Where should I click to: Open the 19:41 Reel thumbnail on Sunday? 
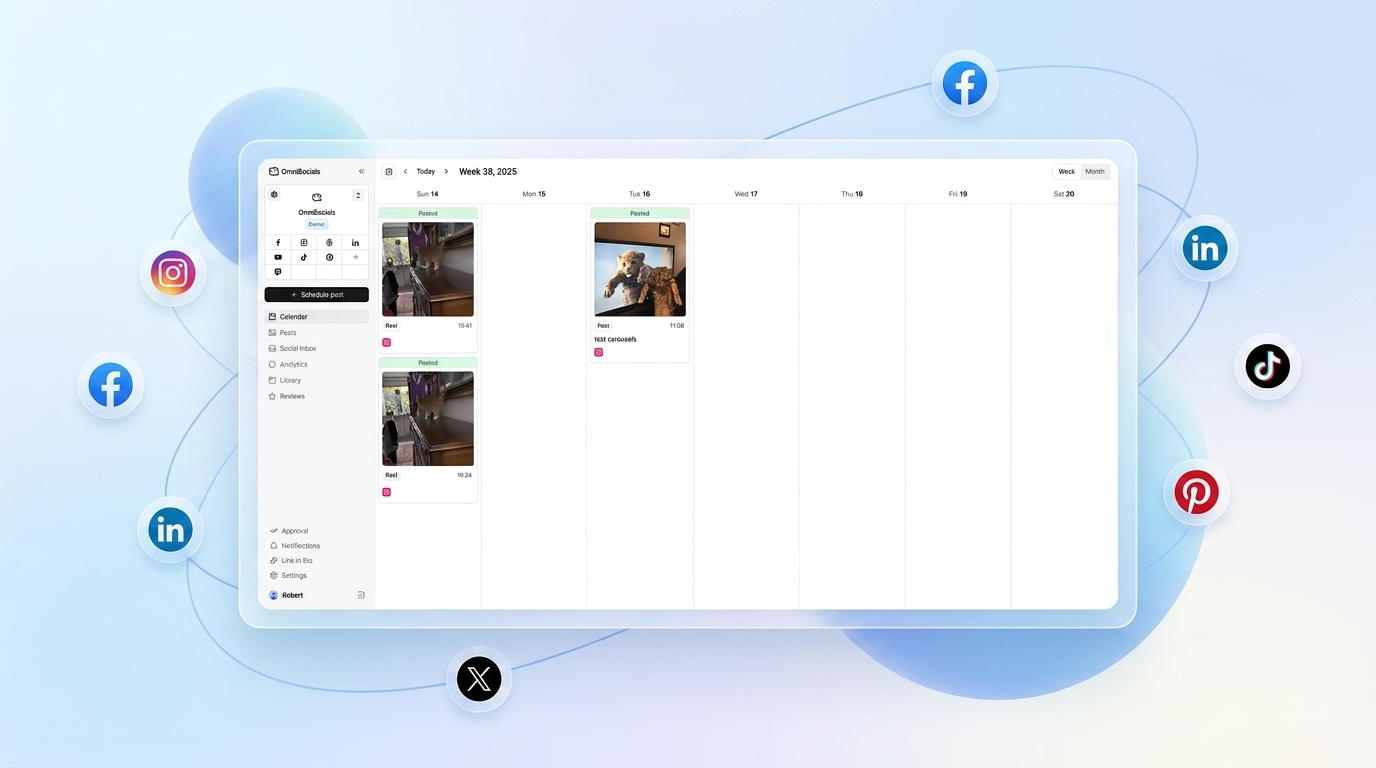pyautogui.click(x=428, y=269)
